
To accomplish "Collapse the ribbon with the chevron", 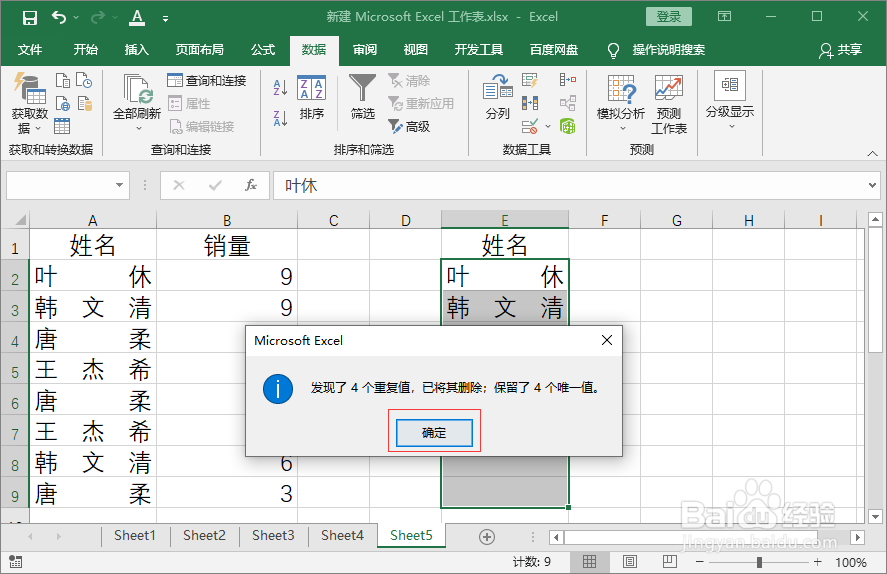I will coord(872,153).
